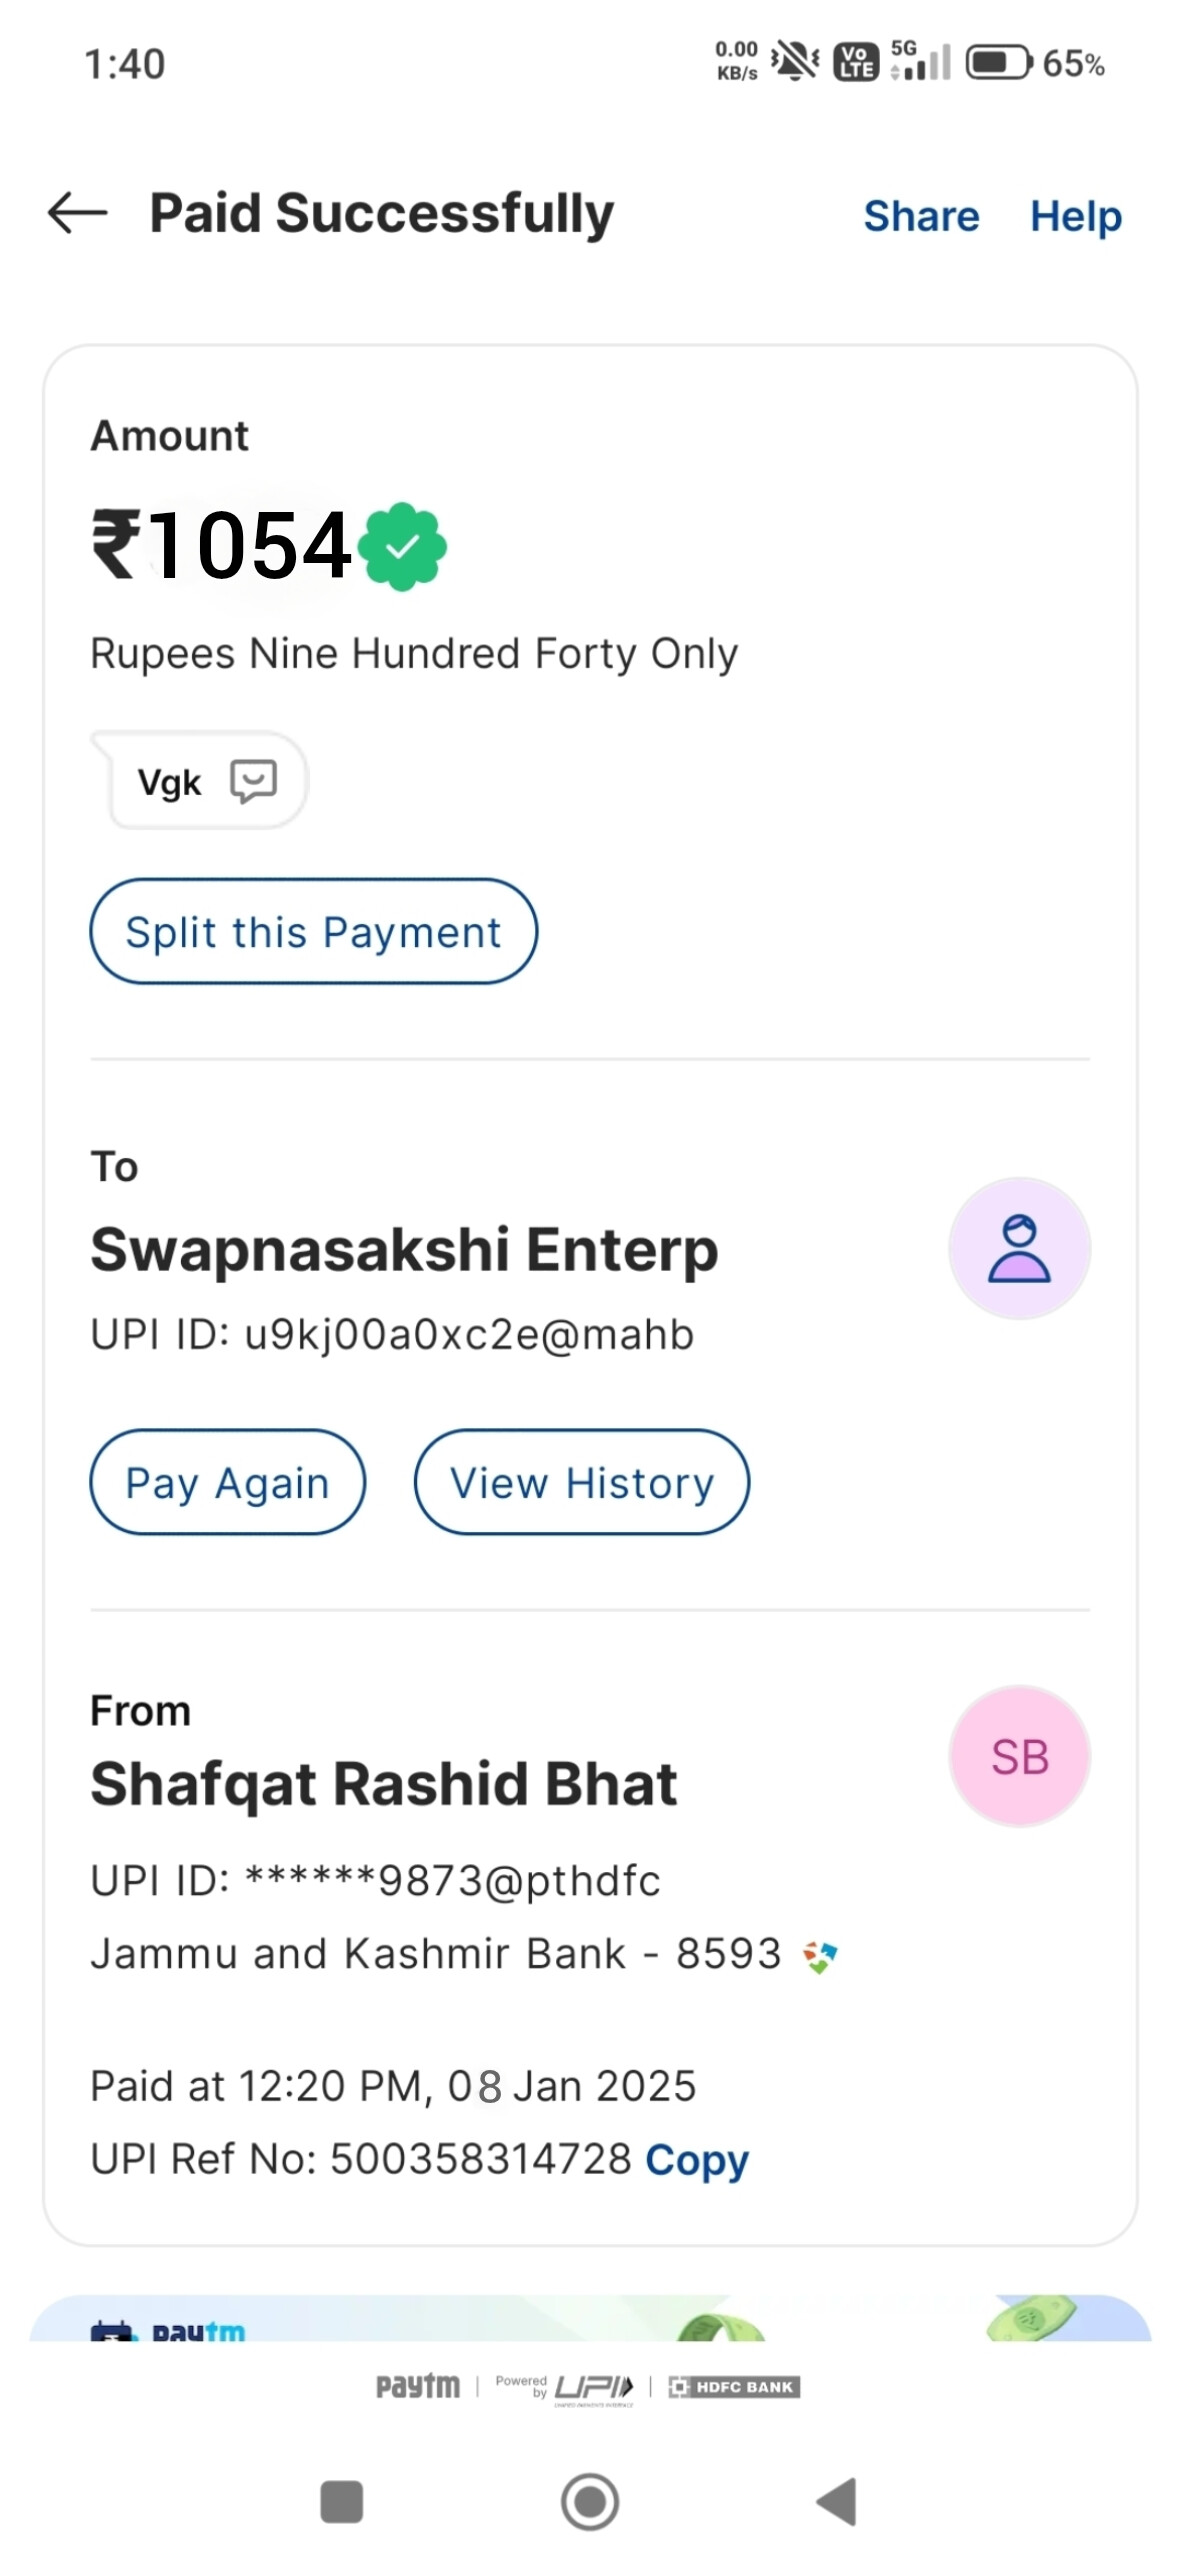Screen dimensions: 1181x2560
Task: Tap the back arrow icon
Action: click(77, 213)
